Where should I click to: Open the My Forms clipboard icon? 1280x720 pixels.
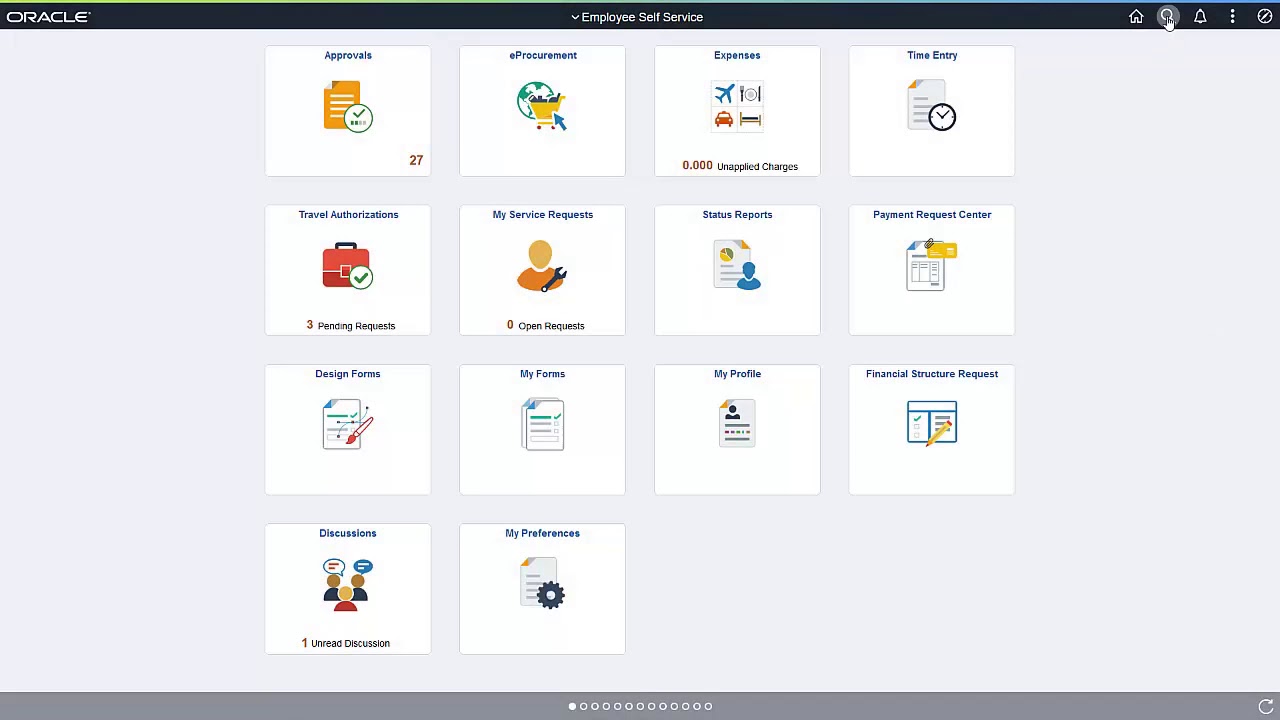[542, 424]
